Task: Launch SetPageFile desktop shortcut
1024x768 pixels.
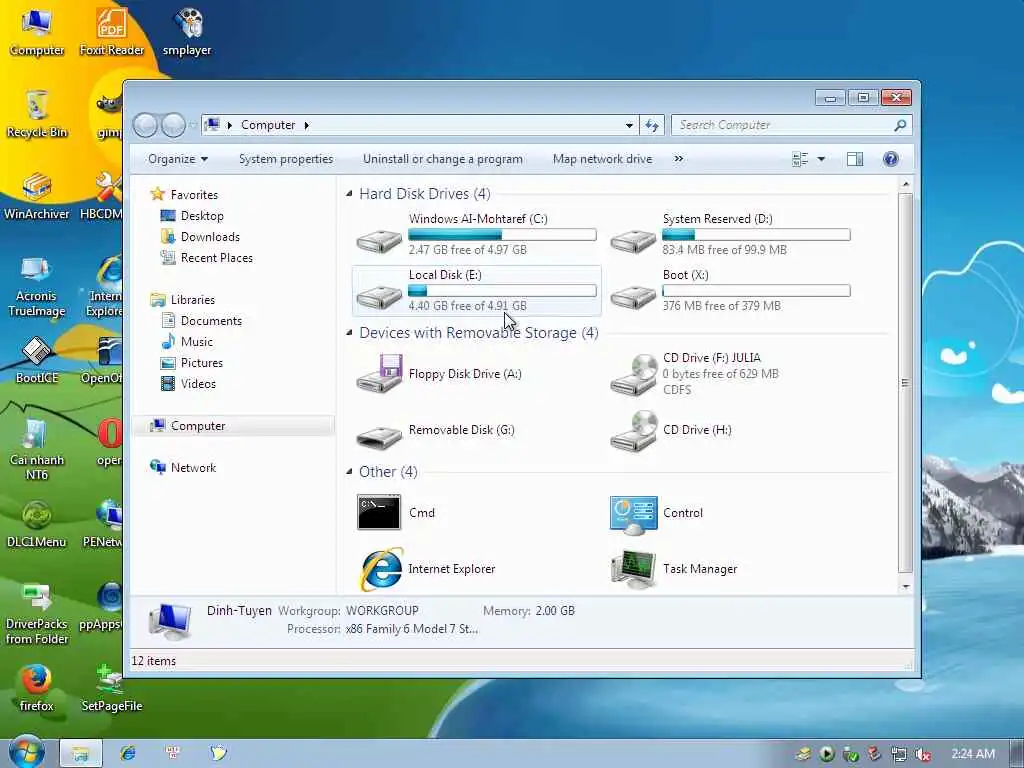Action: [112, 688]
